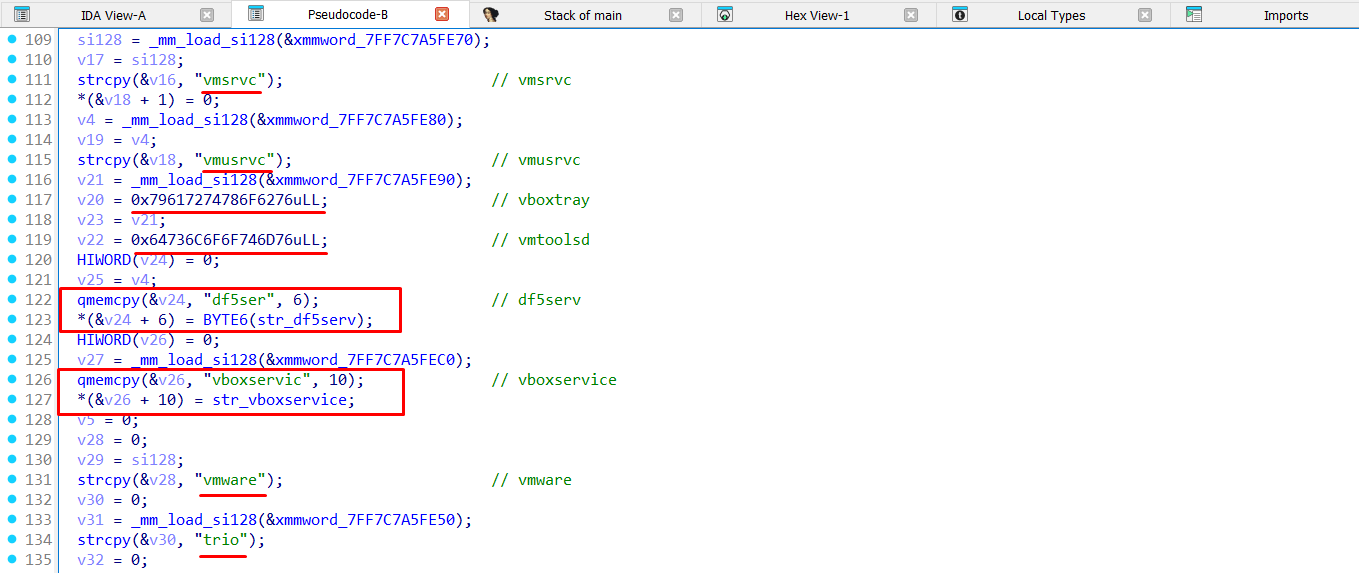Image resolution: width=1359 pixels, height=573 pixels.
Task: Toggle breakpoint dot on line 126
Action: click(x=12, y=379)
